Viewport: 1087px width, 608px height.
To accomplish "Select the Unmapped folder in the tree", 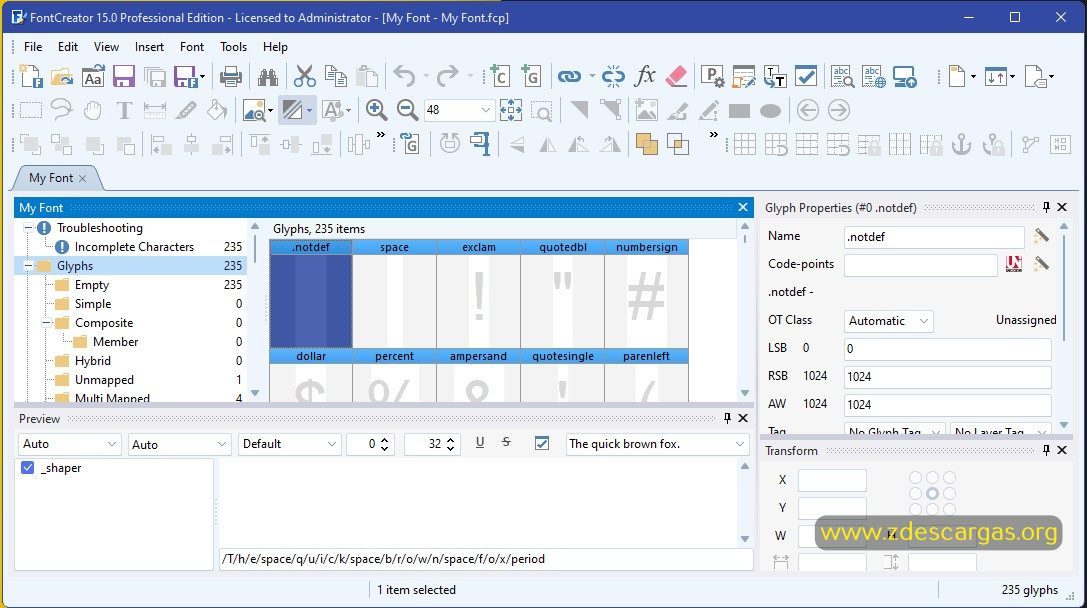I will 104,380.
